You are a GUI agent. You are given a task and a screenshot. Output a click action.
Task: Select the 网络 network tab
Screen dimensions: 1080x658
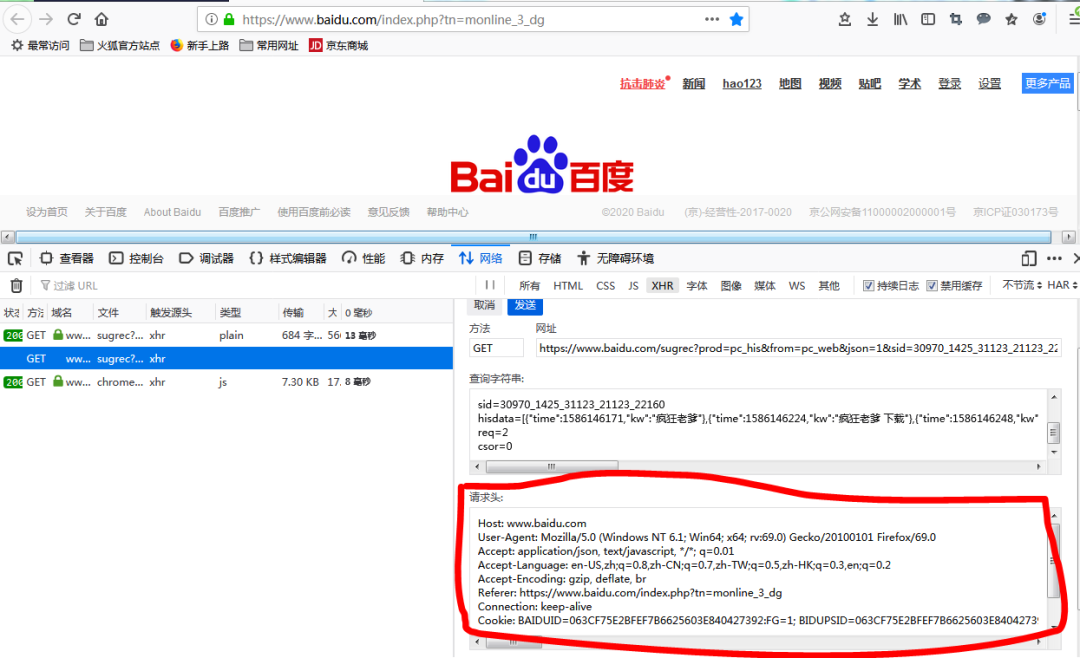tap(481, 258)
